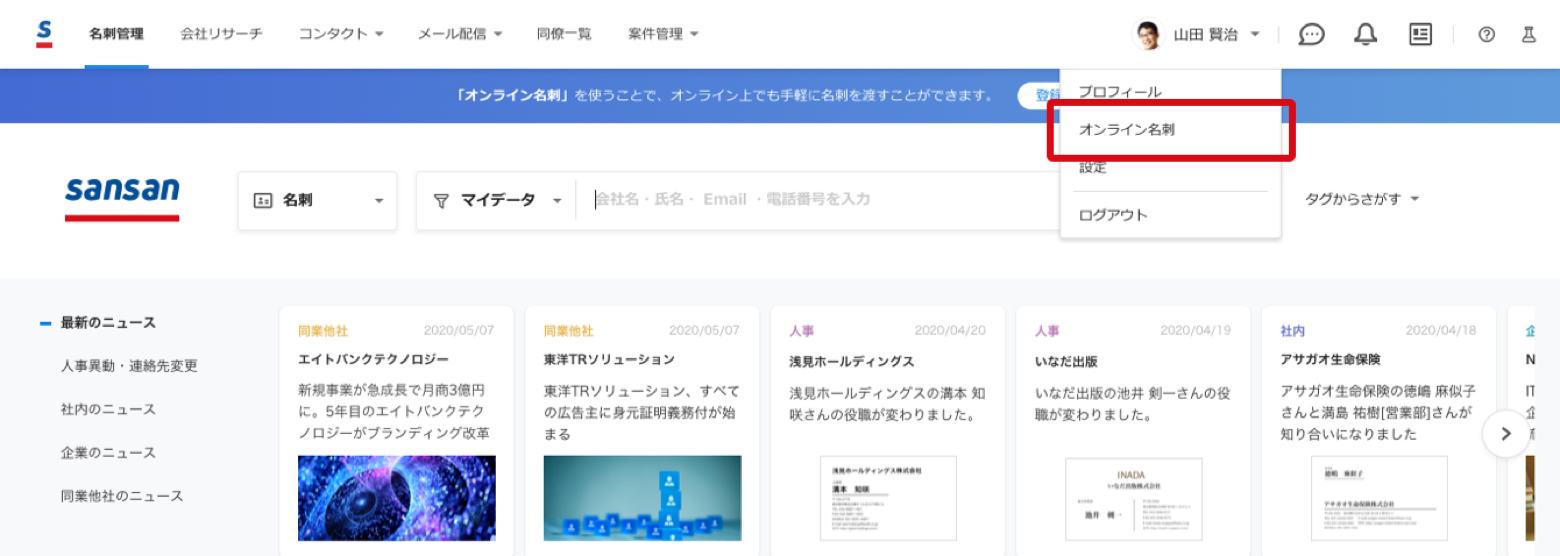This screenshot has height=556, width=1560.
Task: Click the large sansan logo
Action: pos(122,197)
